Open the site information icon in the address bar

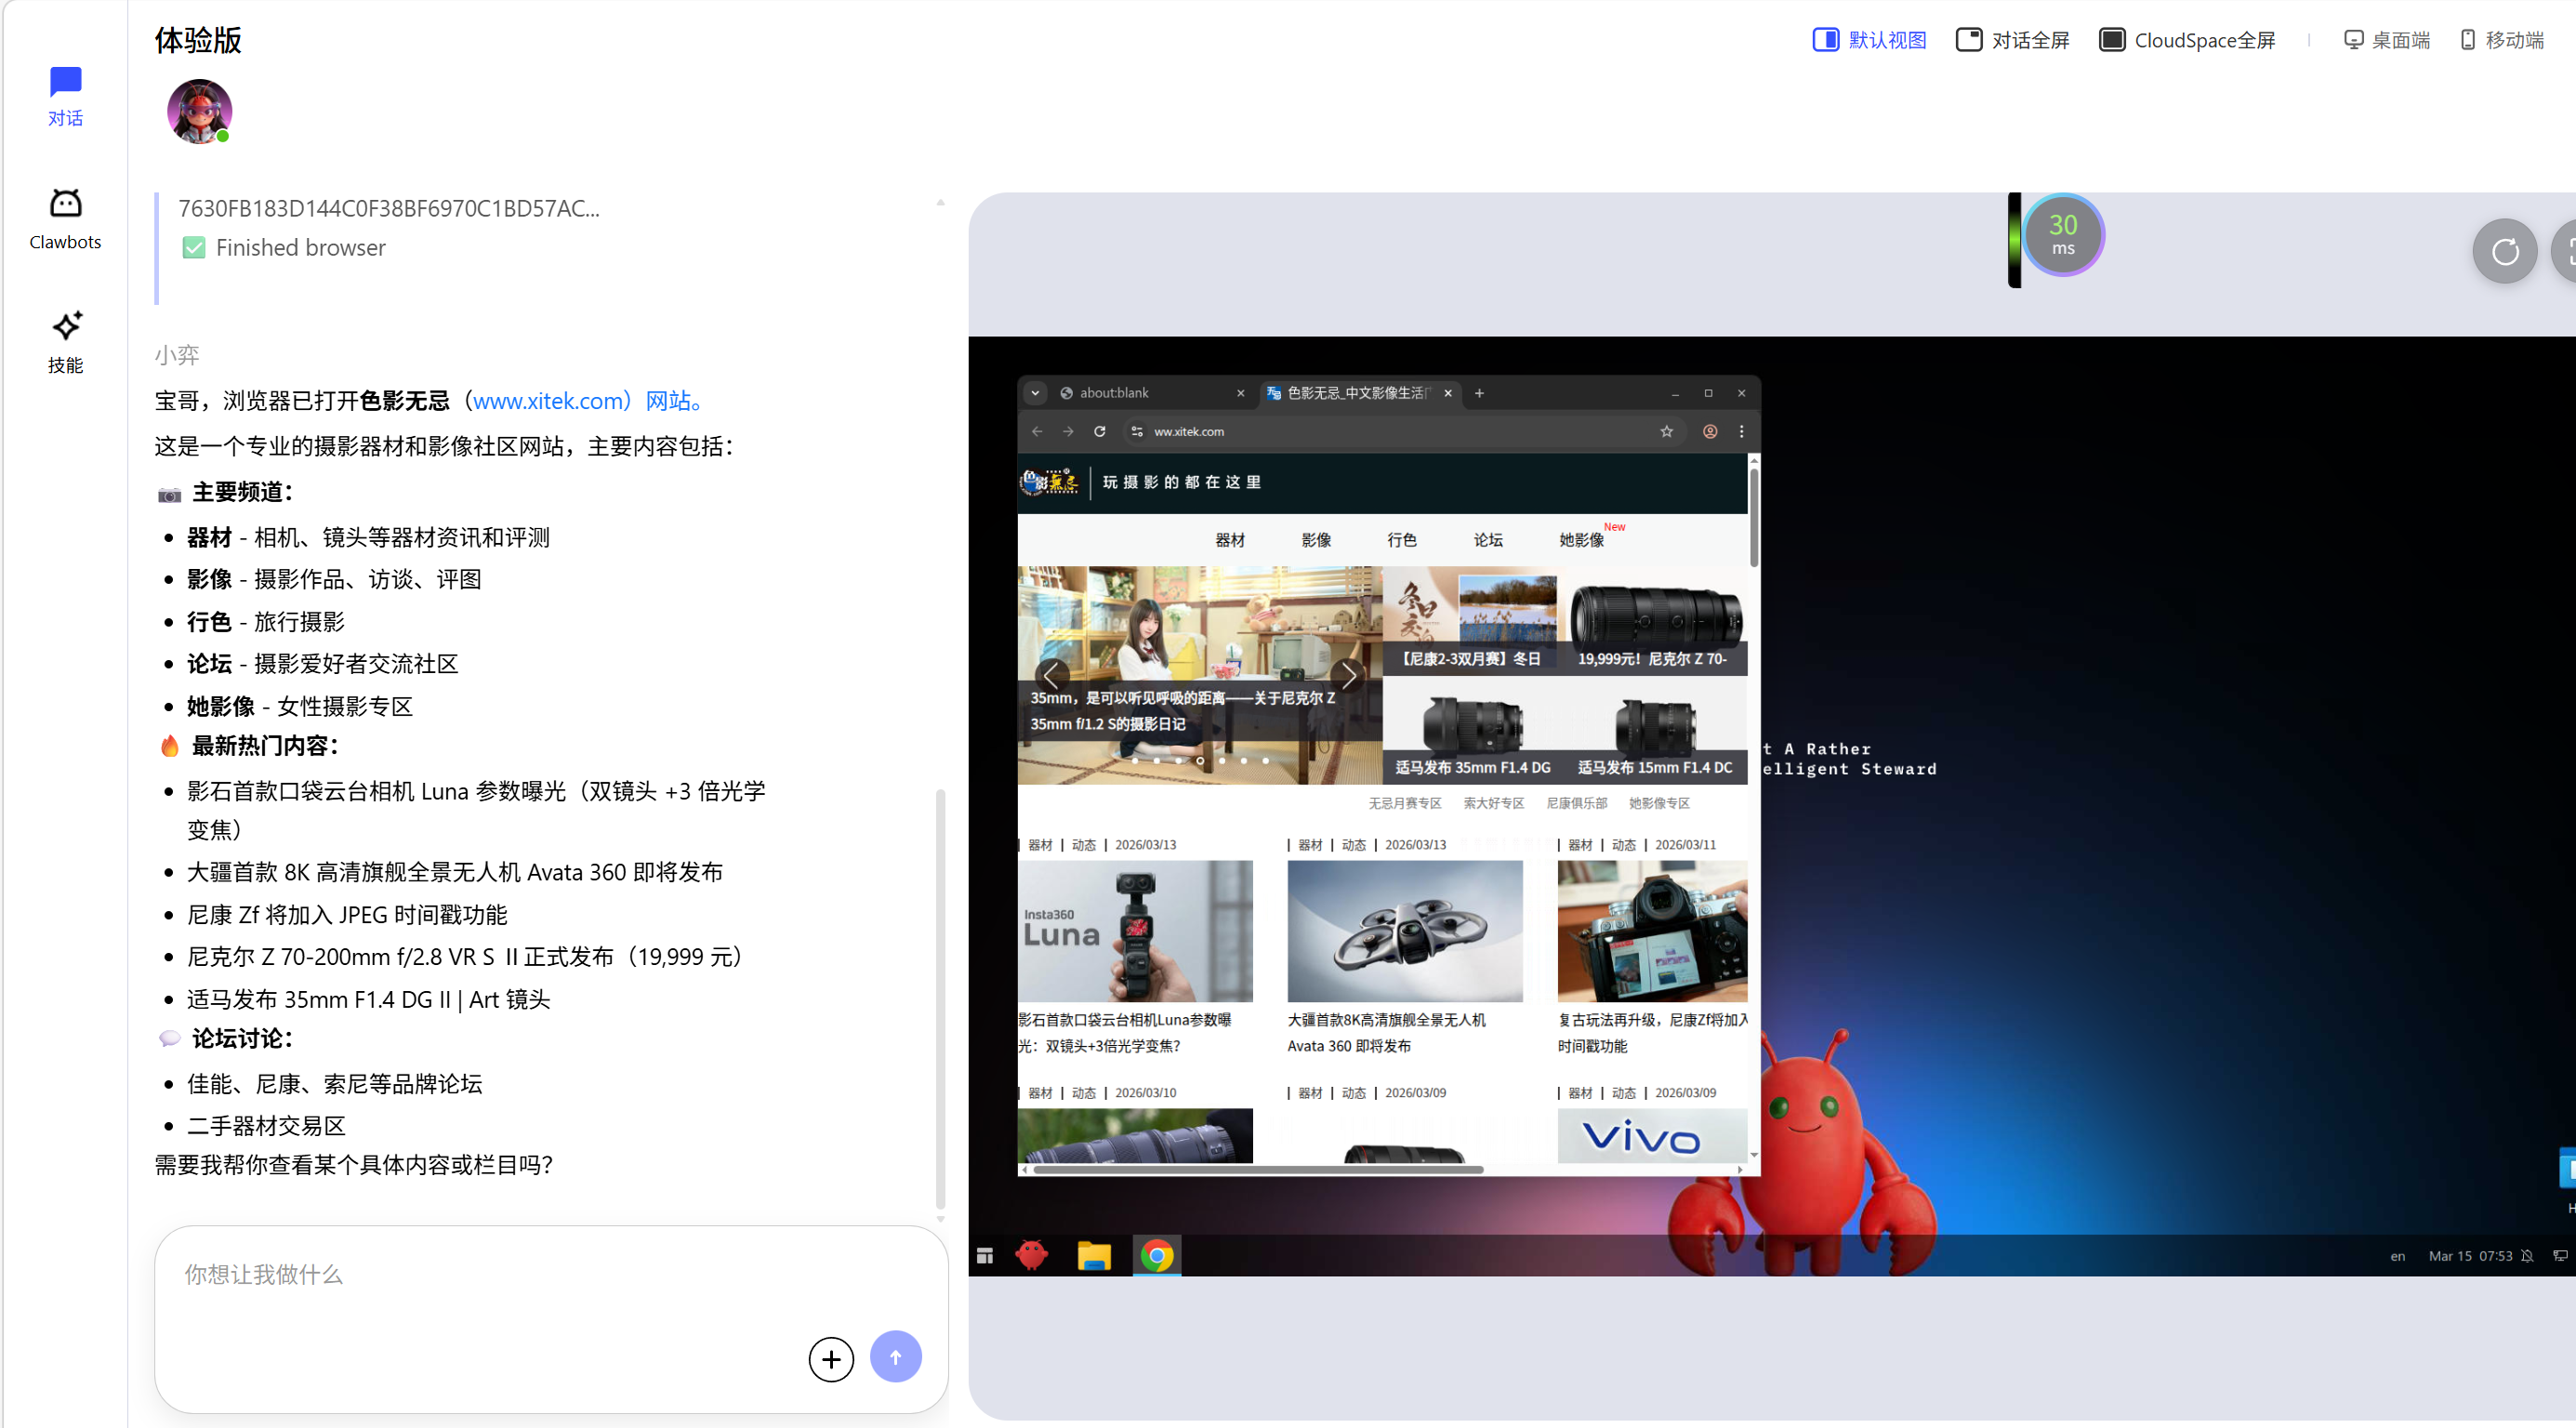[x=1137, y=431]
